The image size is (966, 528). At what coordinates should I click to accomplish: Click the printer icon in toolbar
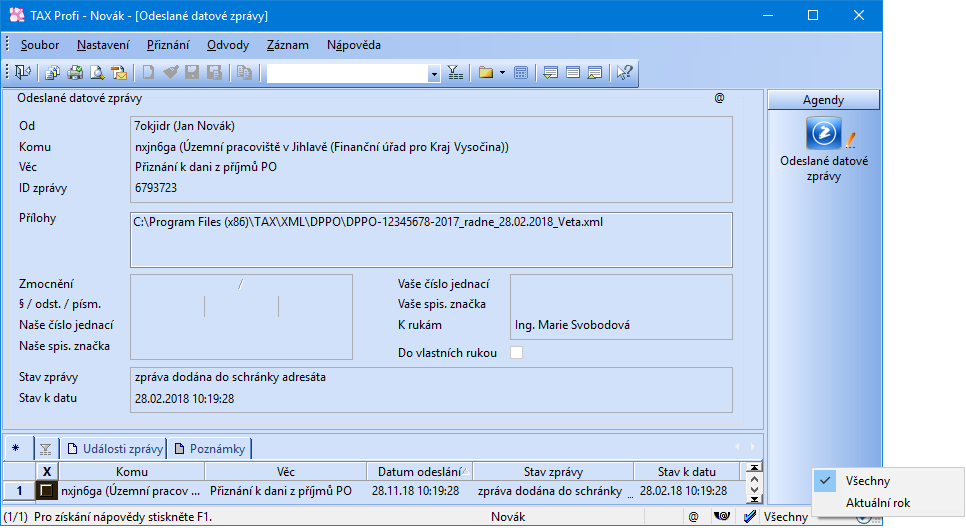(x=75, y=73)
